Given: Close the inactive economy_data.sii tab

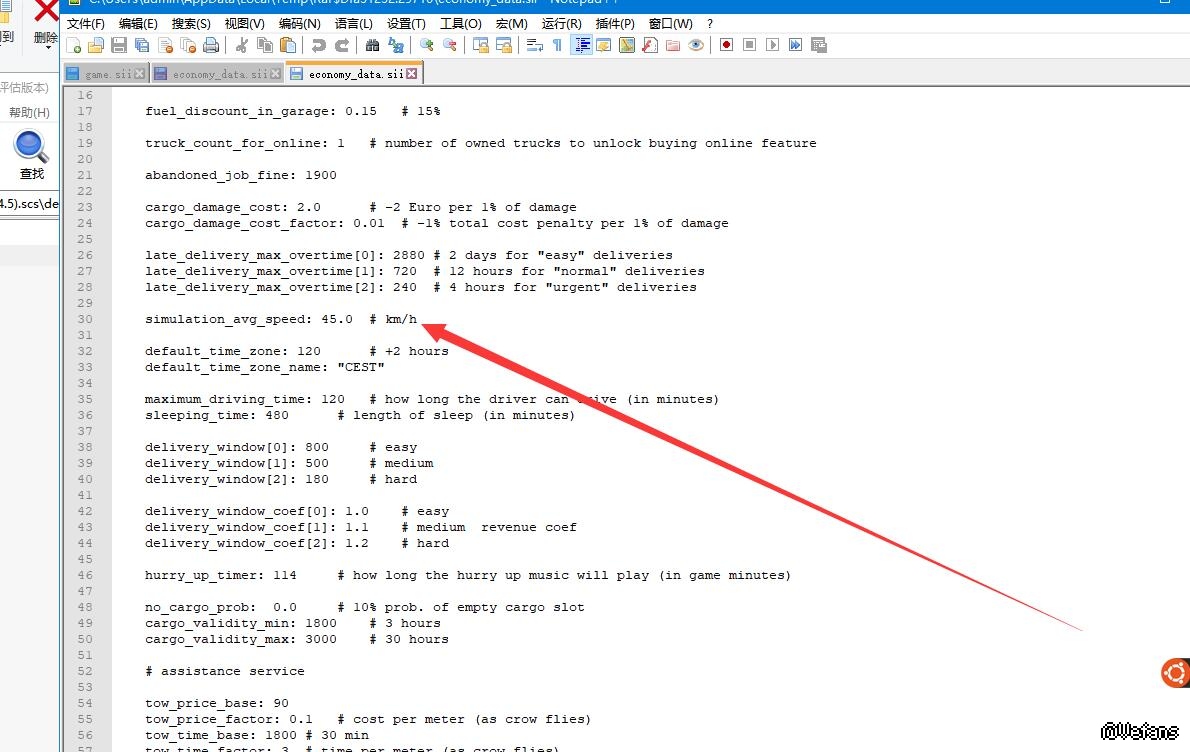Looking at the screenshot, I should tap(275, 74).
